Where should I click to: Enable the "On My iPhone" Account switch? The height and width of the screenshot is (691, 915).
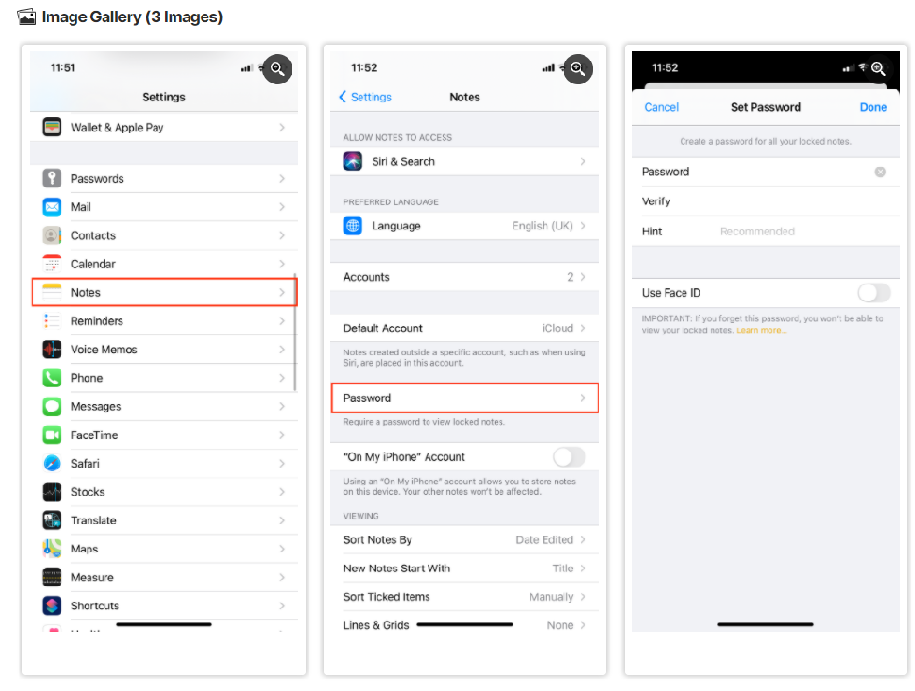[569, 457]
